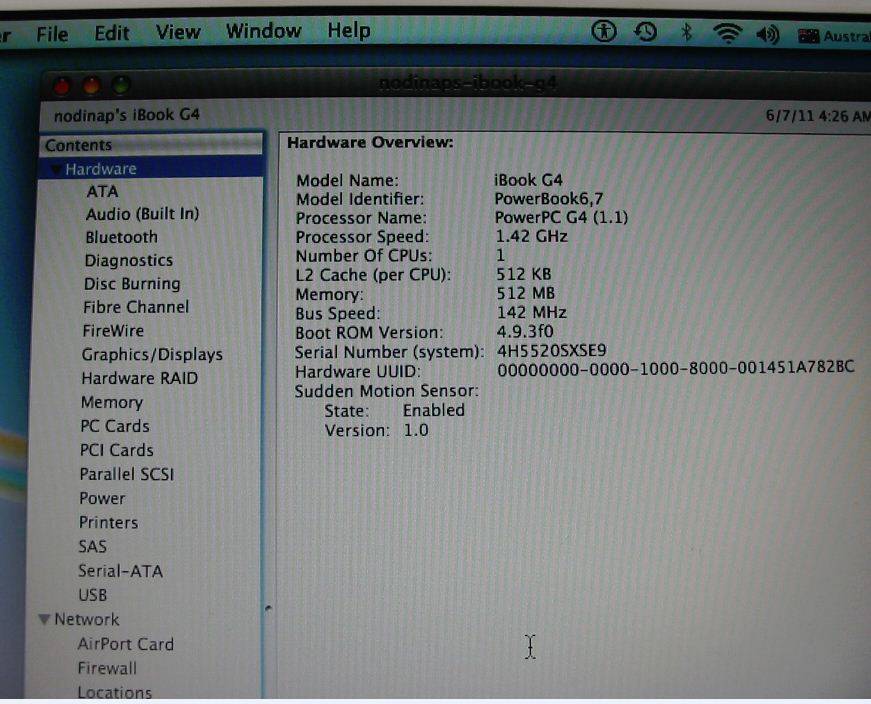
Task: Collapse the Hardware disclosure triangle
Action: [56, 169]
